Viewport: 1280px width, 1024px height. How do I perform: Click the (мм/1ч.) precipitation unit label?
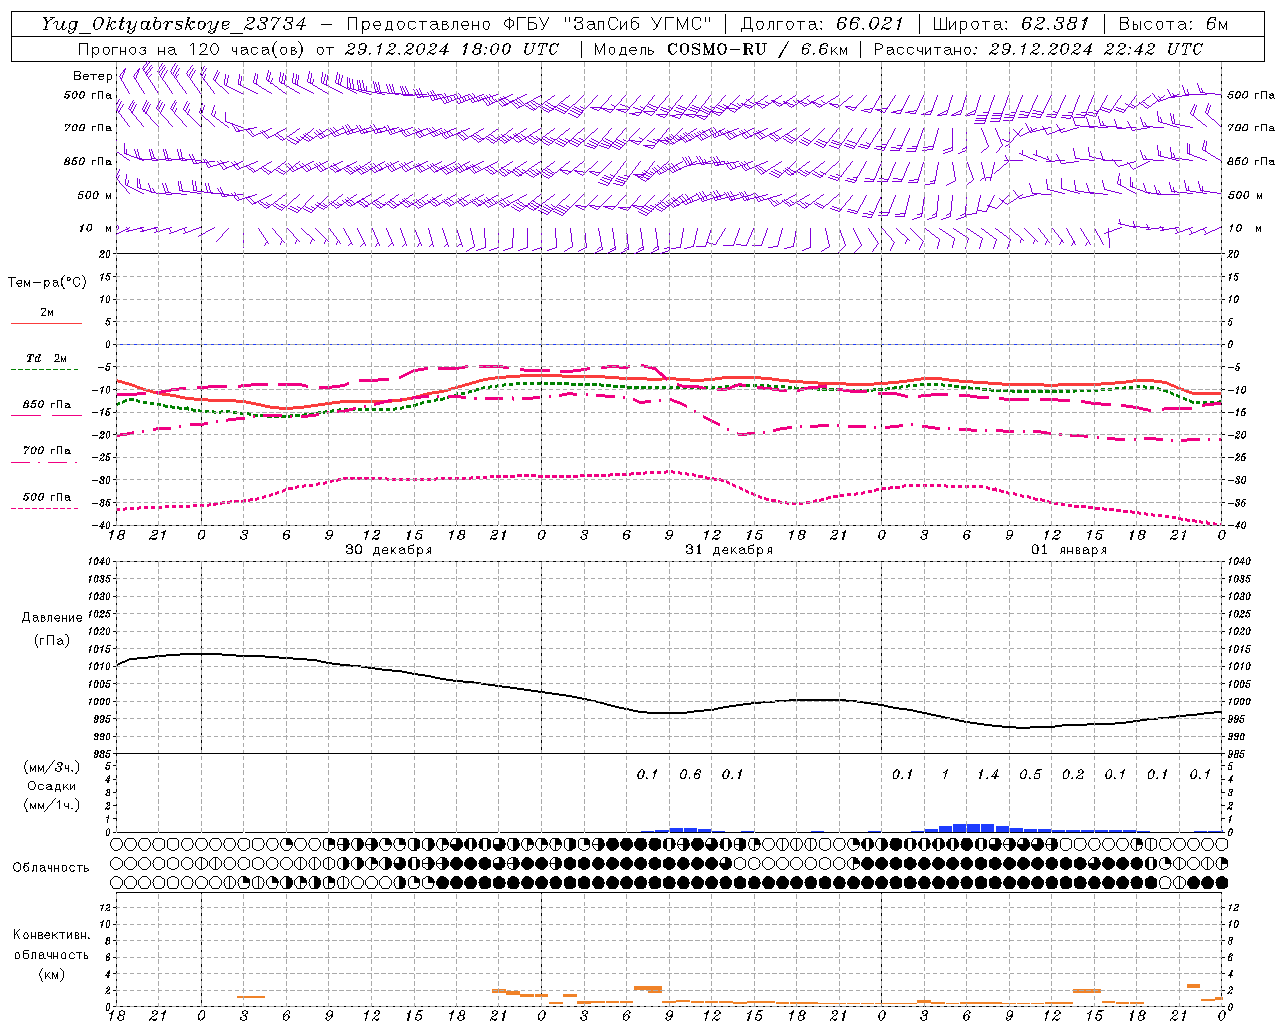coord(52,805)
